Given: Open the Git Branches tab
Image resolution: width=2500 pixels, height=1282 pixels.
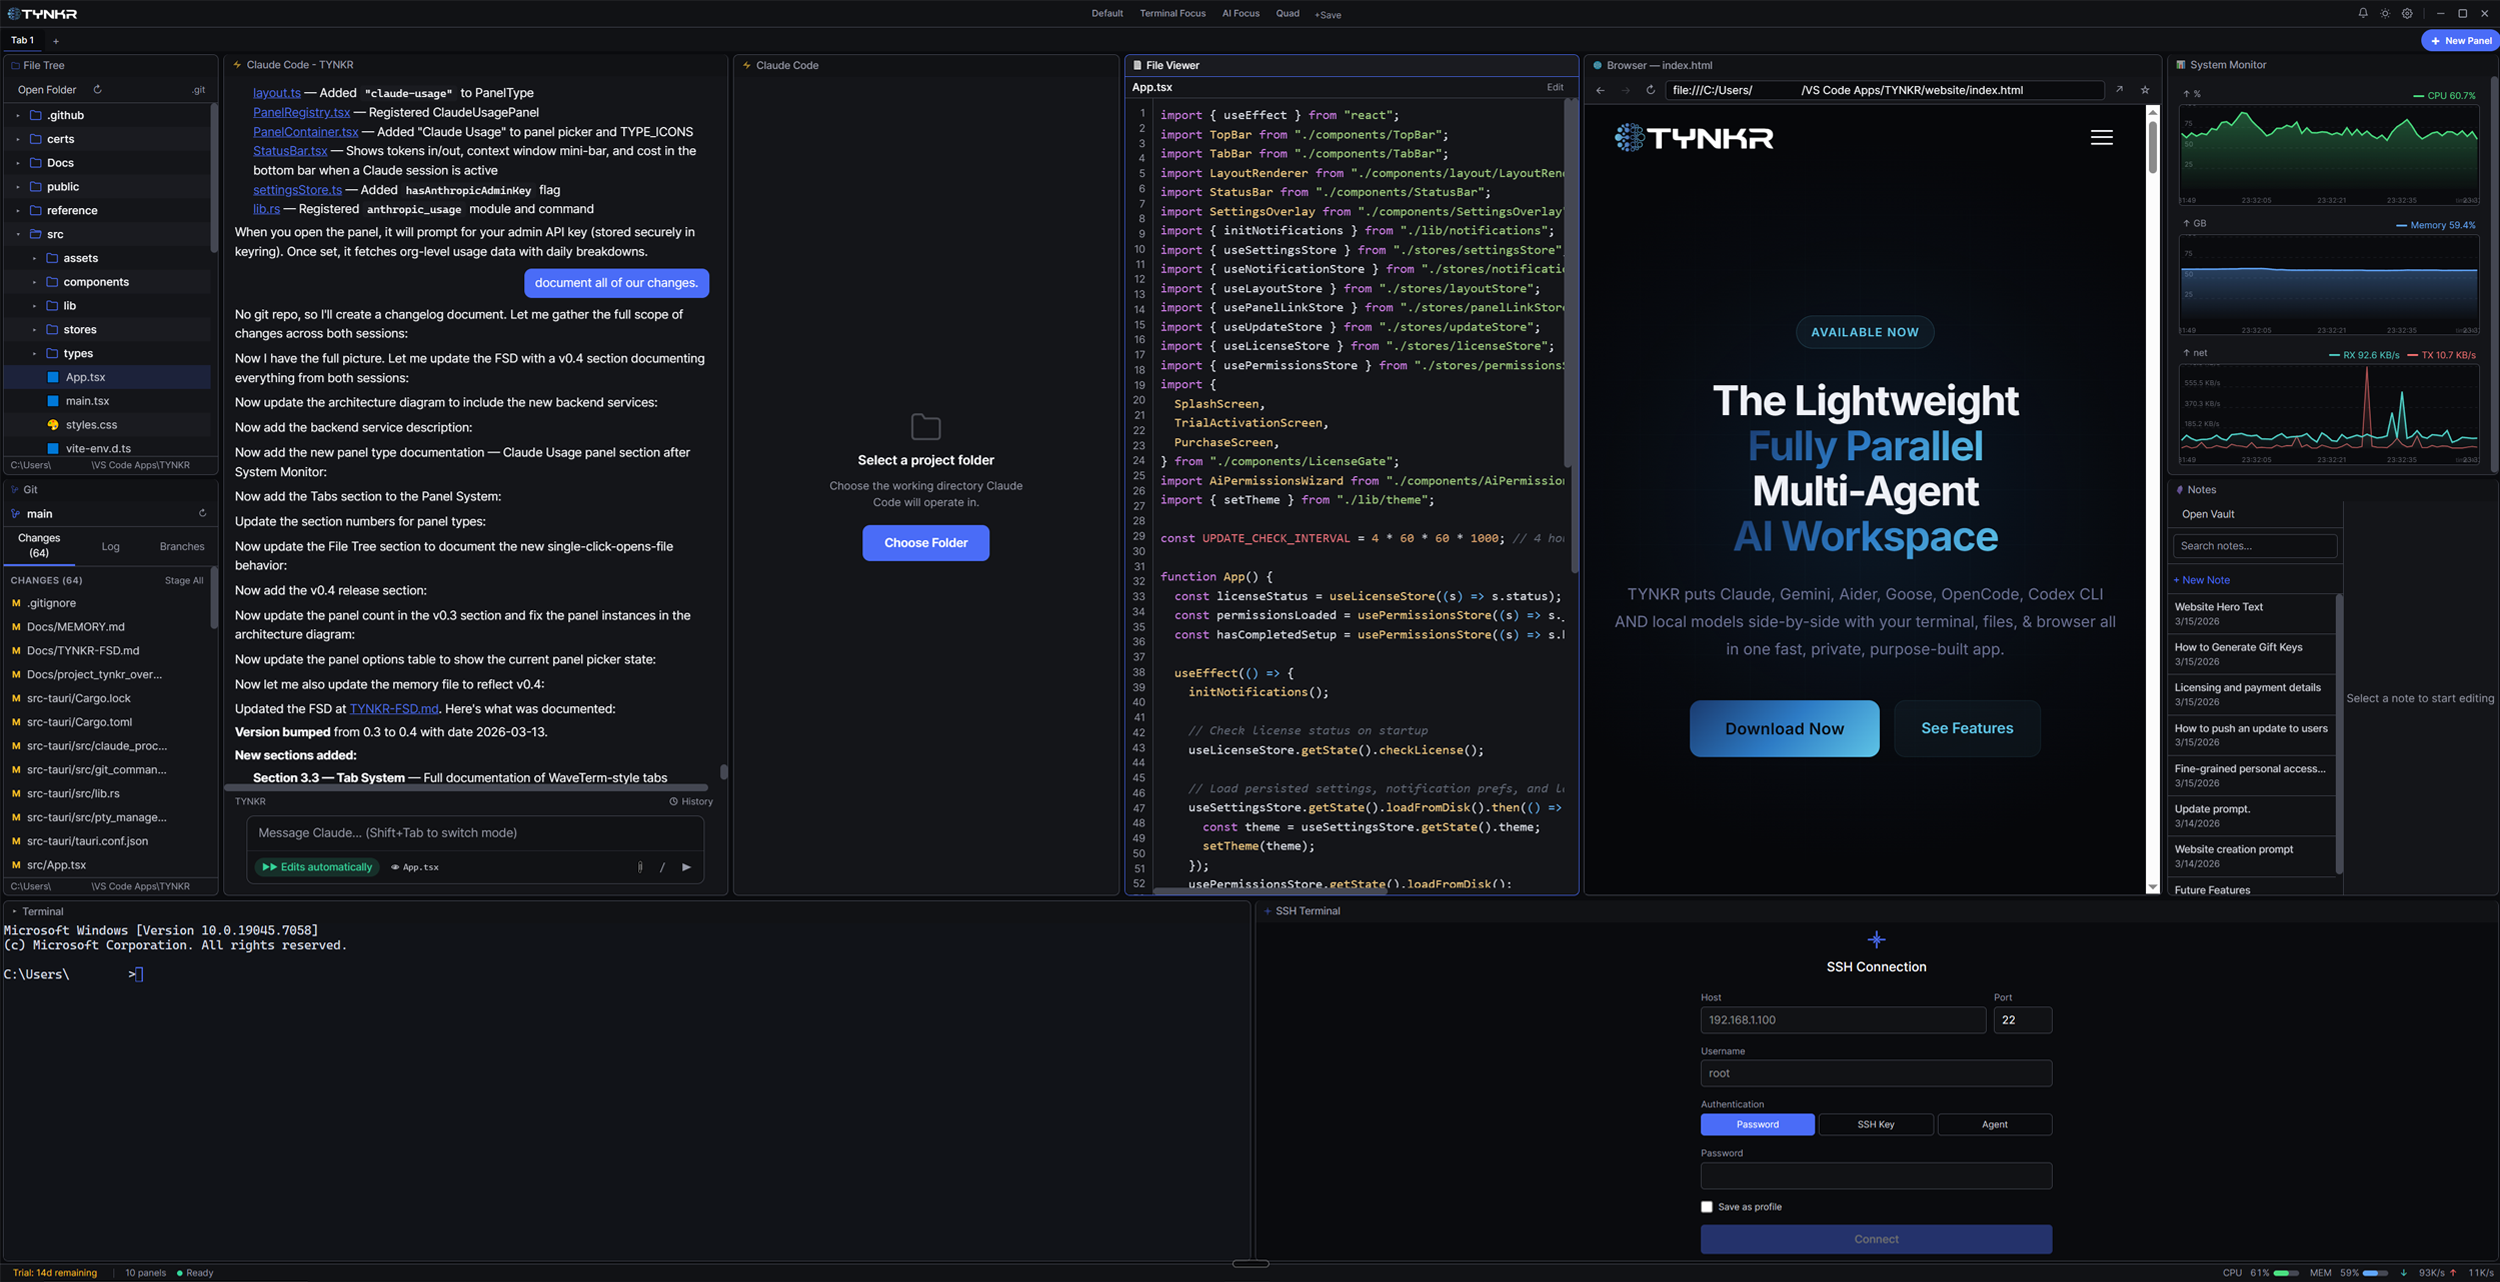Looking at the screenshot, I should [182, 547].
